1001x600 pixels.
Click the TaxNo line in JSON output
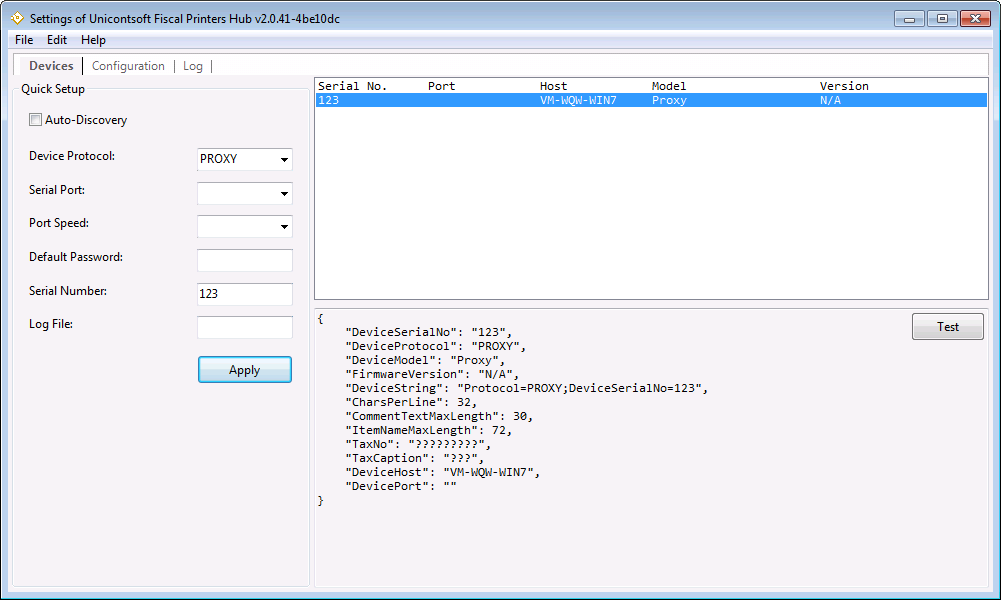click(418, 444)
